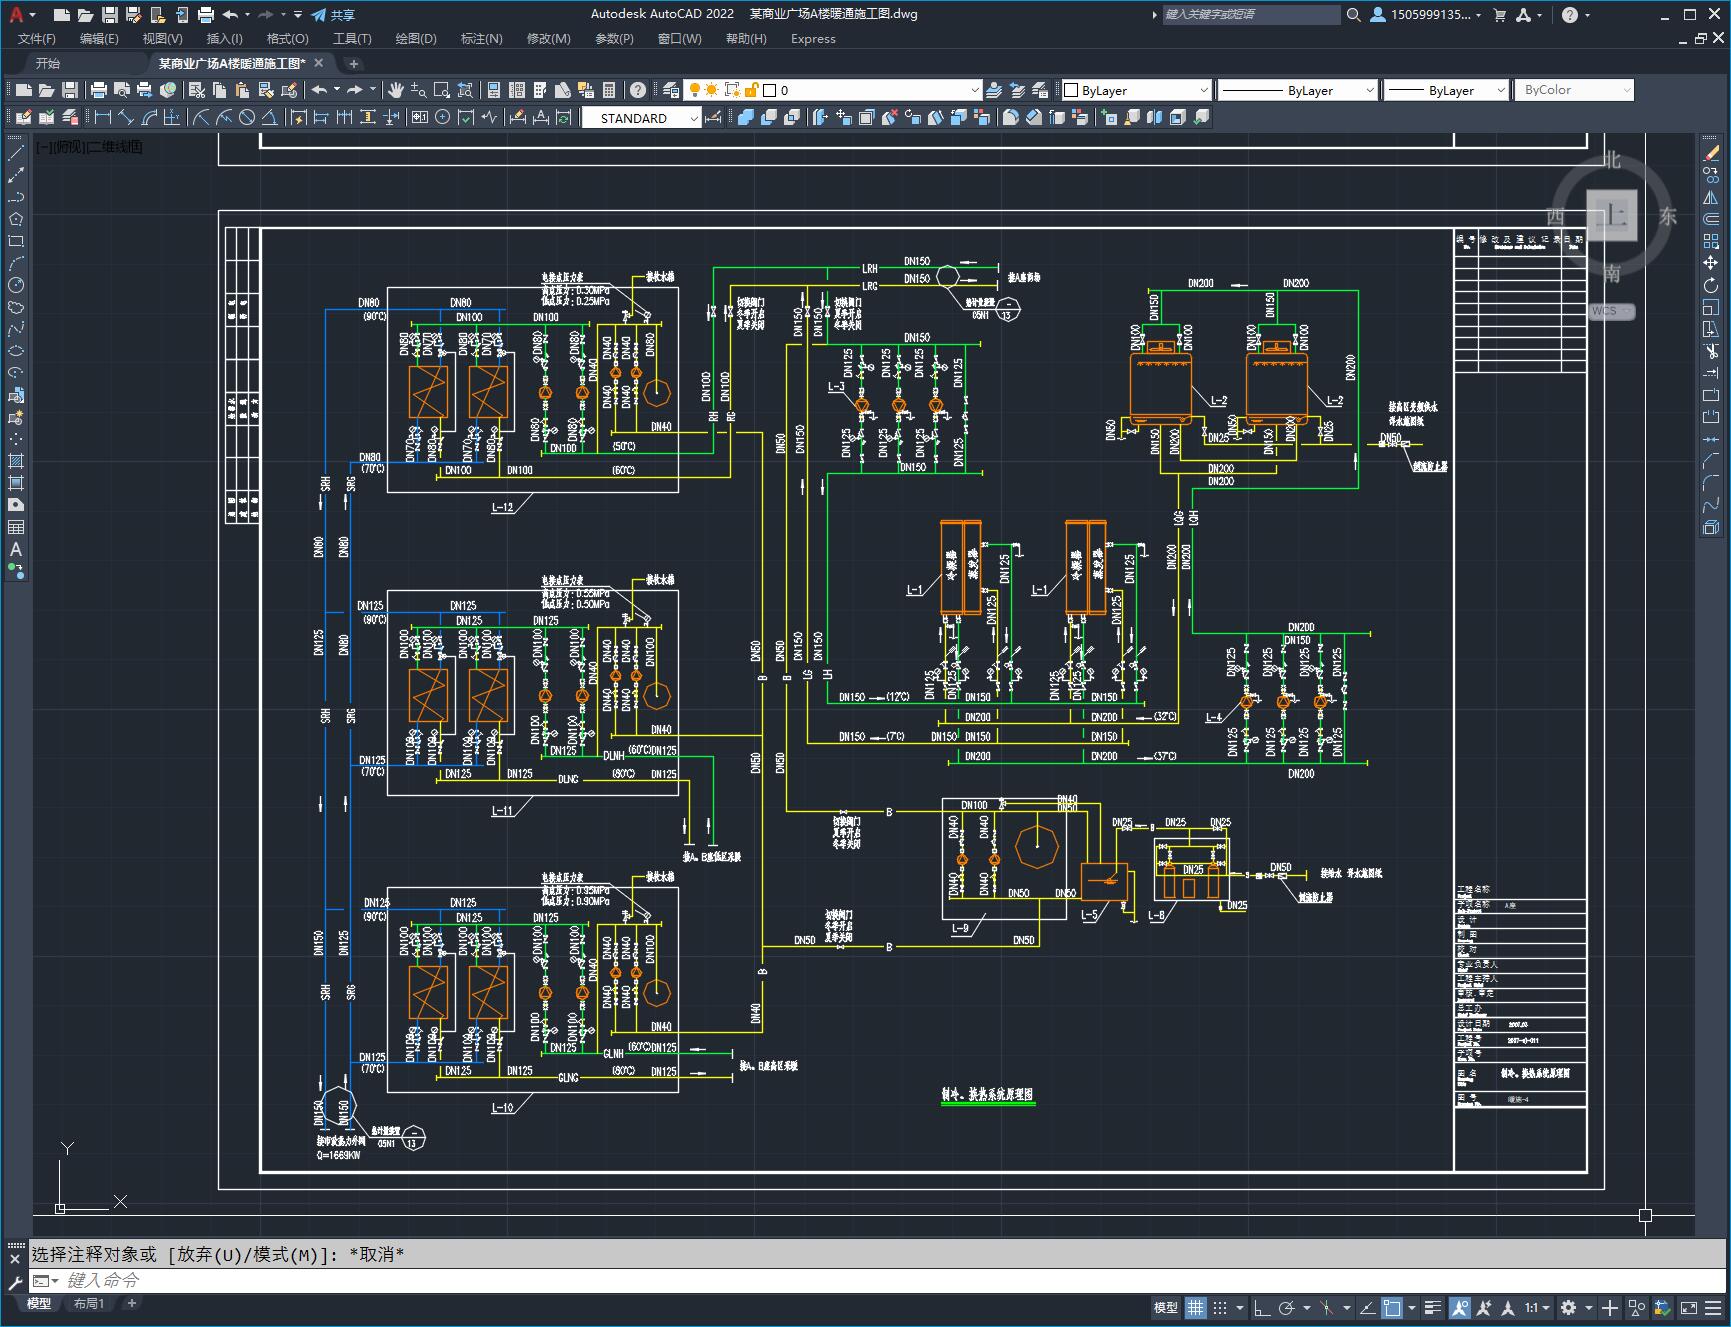
Task: Toggle Ortho mode in status bar
Action: pyautogui.click(x=1262, y=1307)
